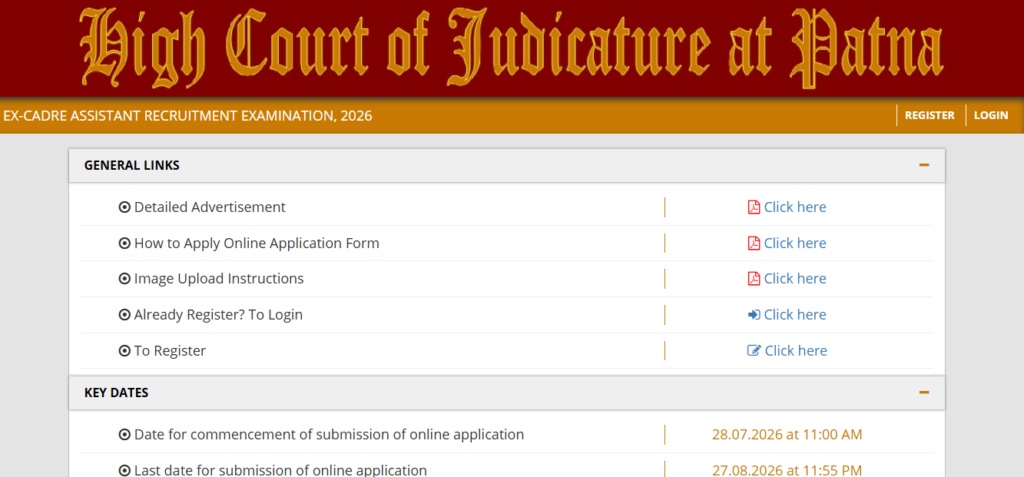Click the date 27.08.2026 at 11:55 PM
1024x477 pixels.
(x=787, y=470)
